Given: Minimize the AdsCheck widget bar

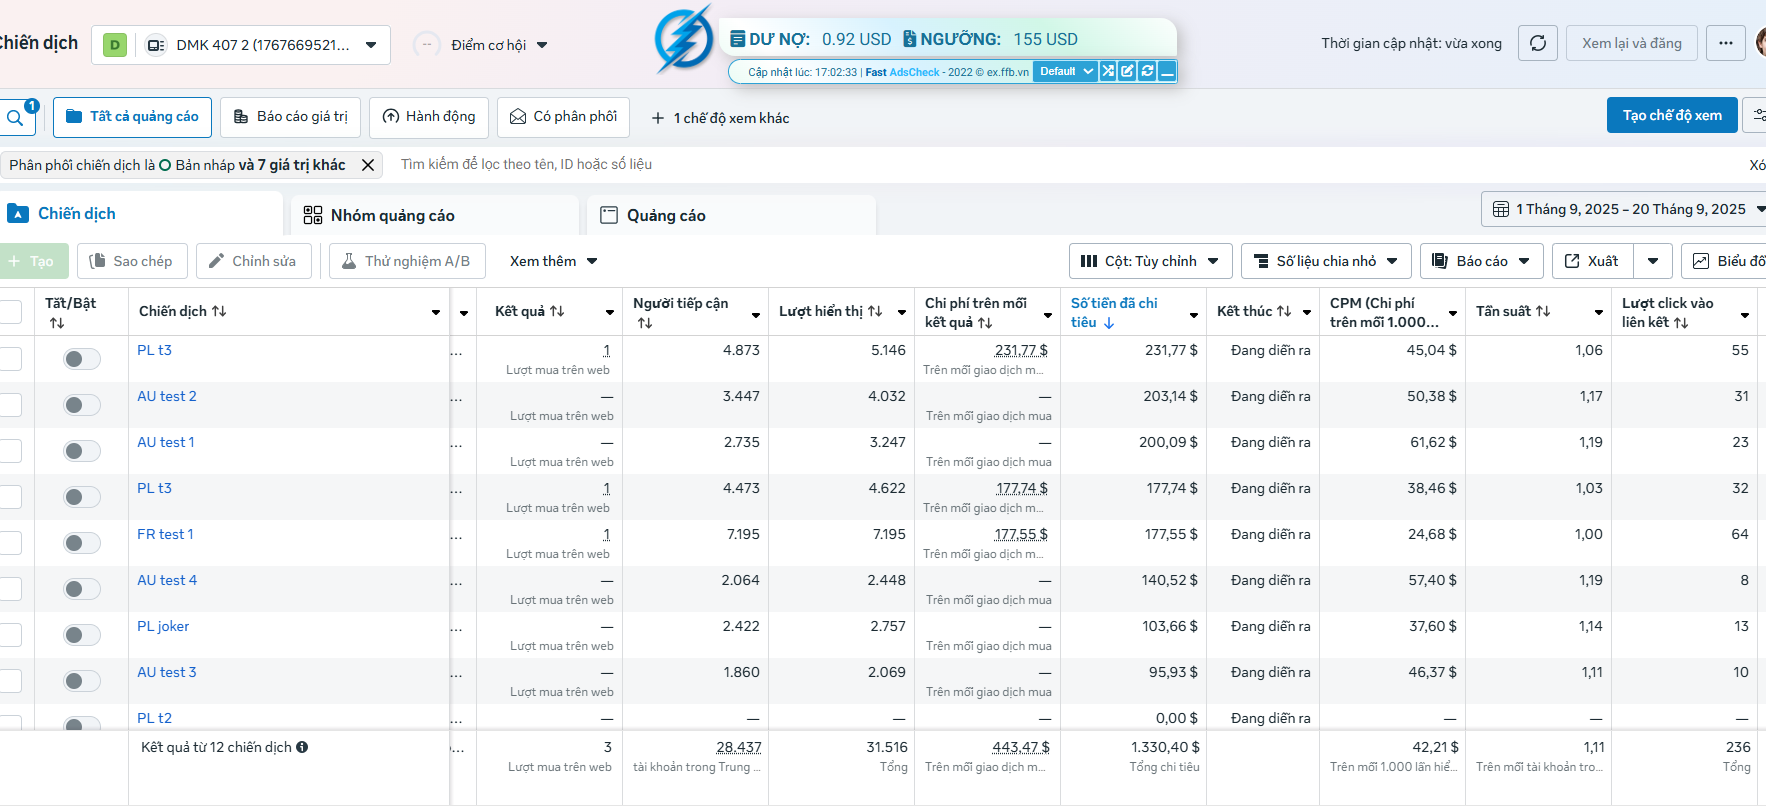Looking at the screenshot, I should [1166, 71].
